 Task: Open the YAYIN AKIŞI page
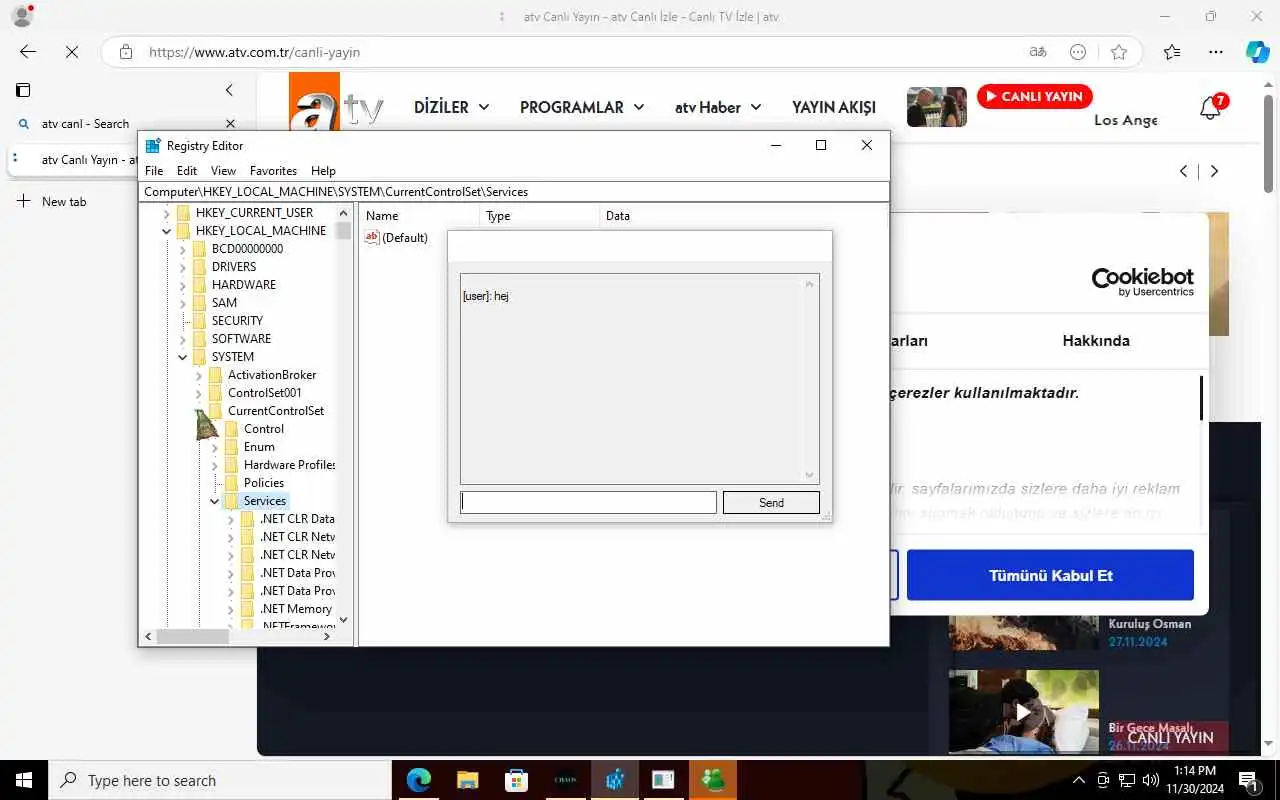834,107
